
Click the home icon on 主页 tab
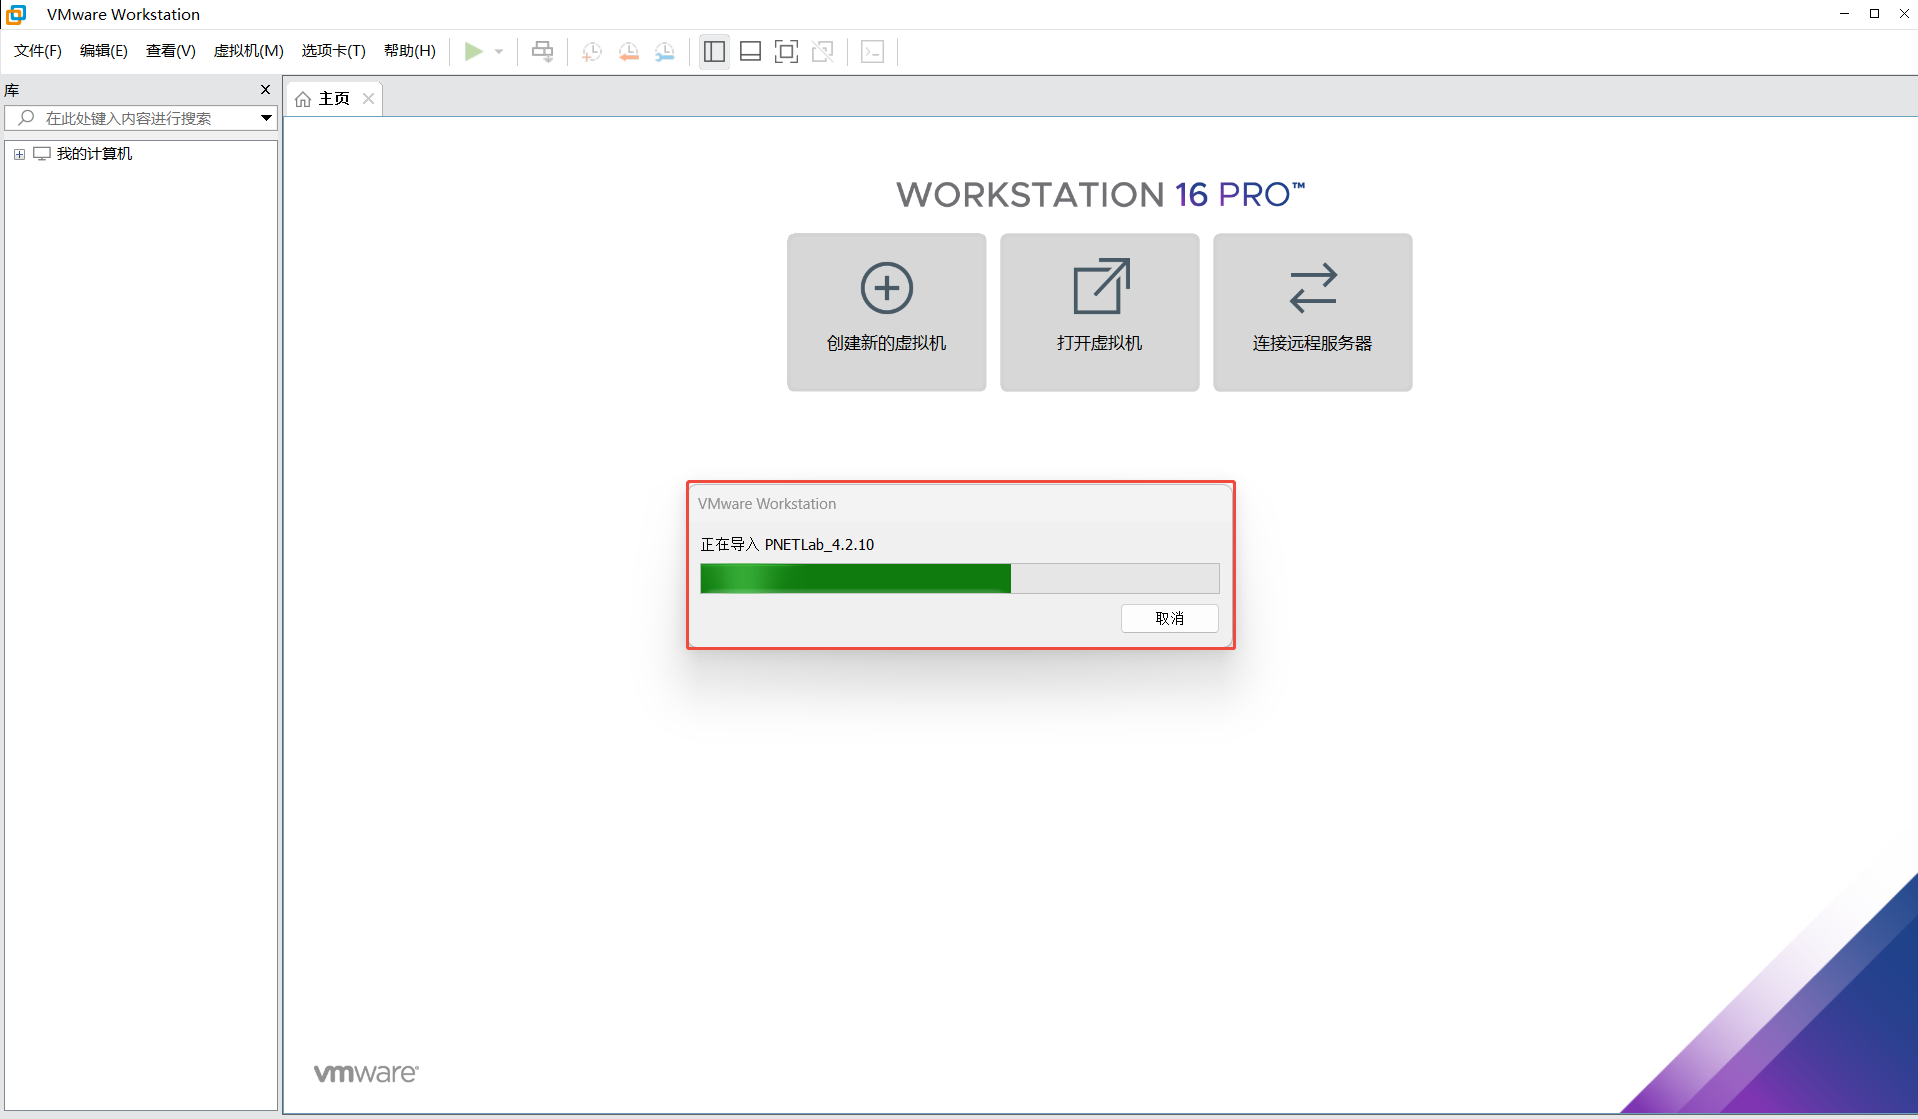303,99
